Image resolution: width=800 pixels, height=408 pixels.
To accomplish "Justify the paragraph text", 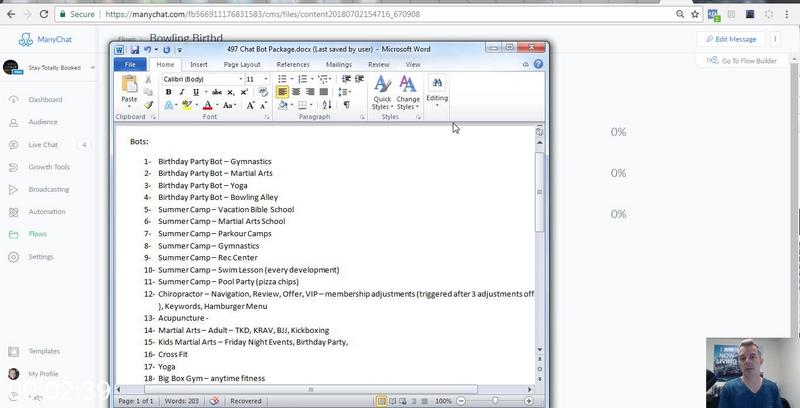I will pyautogui.click(x=323, y=92).
